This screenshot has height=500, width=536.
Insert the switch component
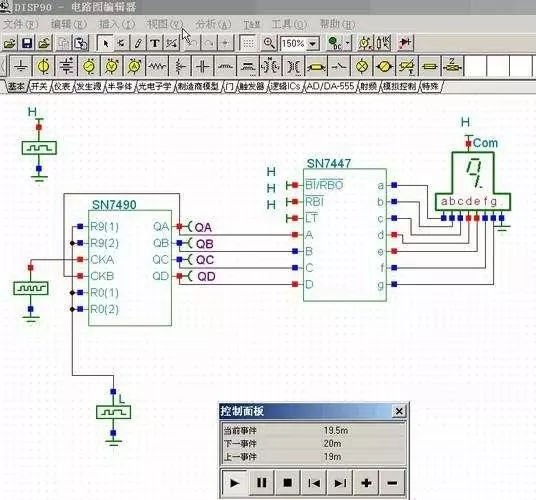click(339, 66)
